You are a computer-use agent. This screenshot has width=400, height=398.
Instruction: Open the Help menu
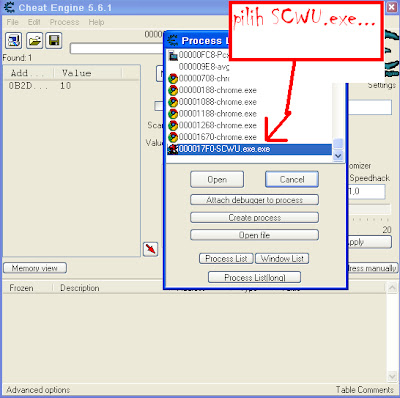point(96,22)
